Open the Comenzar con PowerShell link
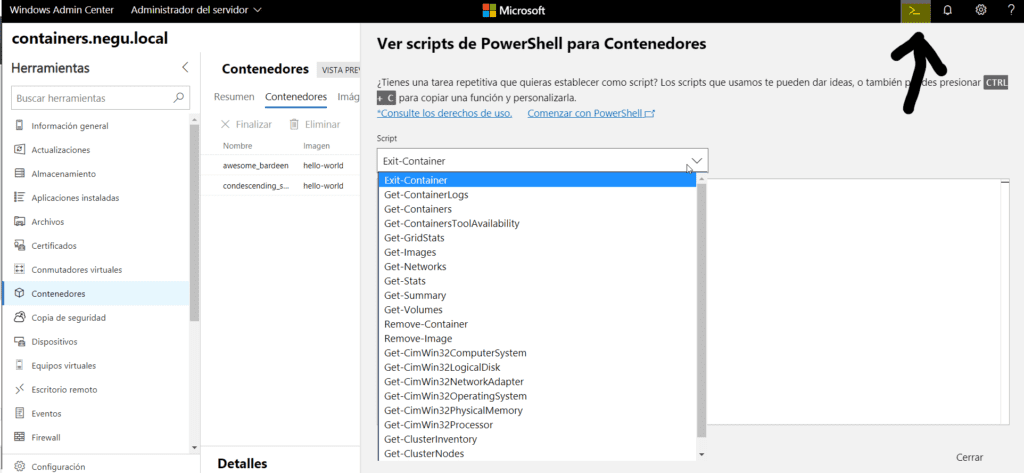The height and width of the screenshot is (473, 1024). [x=590, y=113]
